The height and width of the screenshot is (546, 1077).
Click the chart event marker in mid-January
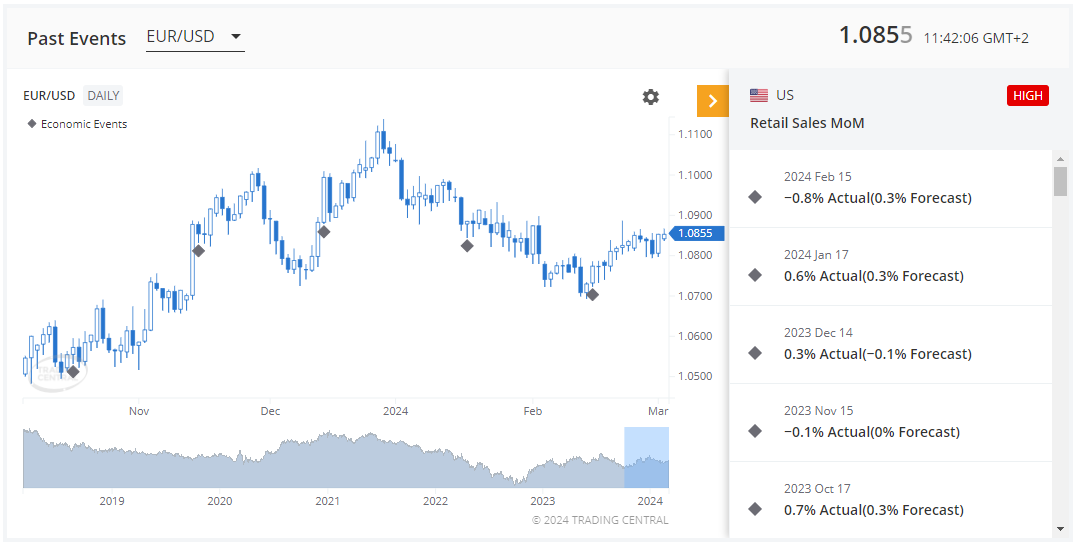tap(467, 245)
